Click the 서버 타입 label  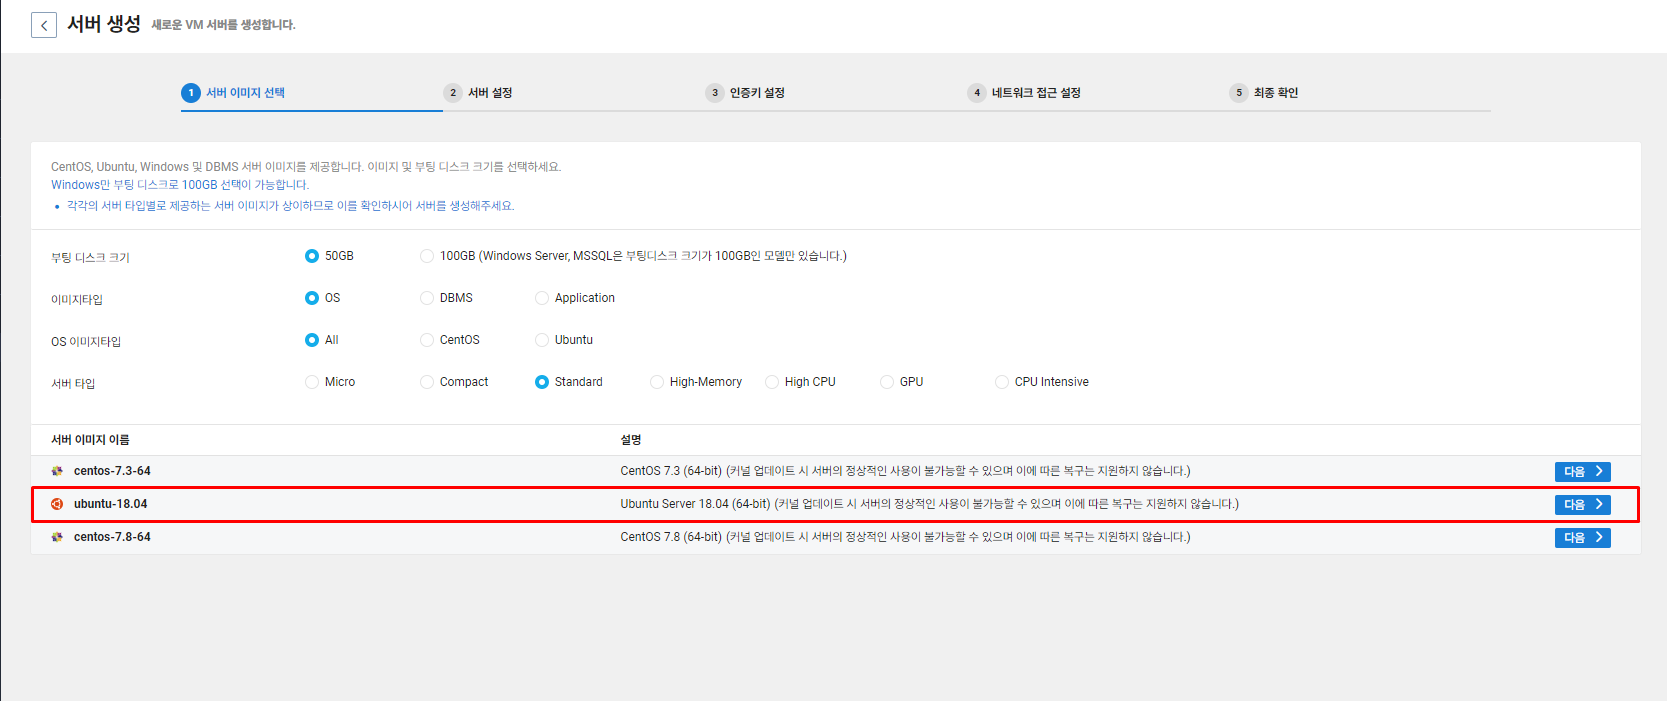coord(73,384)
